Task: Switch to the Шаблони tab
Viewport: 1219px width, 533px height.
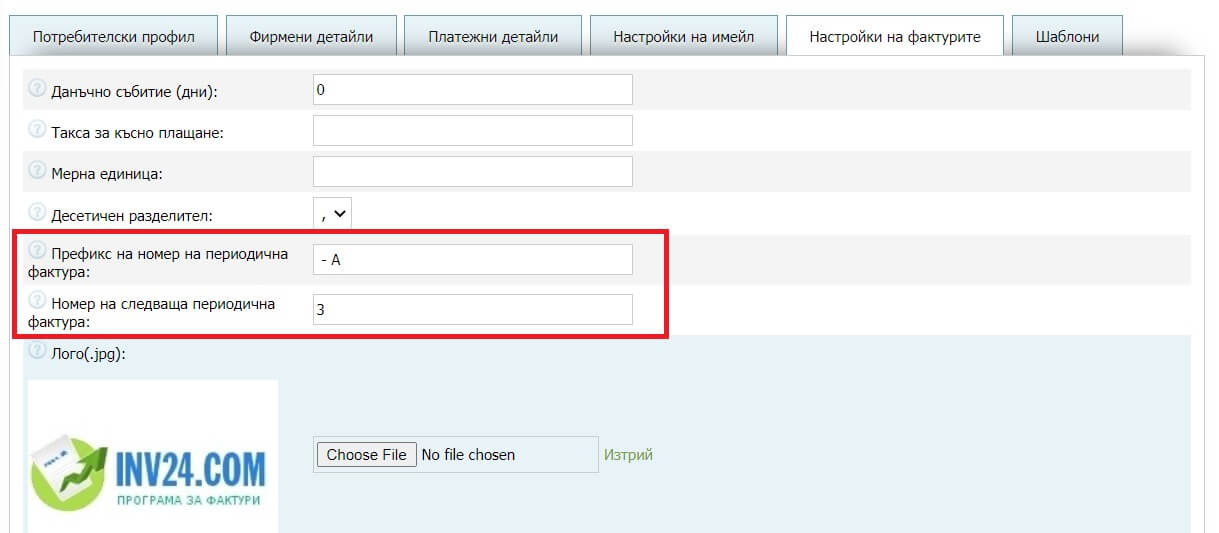Action: [1067, 37]
